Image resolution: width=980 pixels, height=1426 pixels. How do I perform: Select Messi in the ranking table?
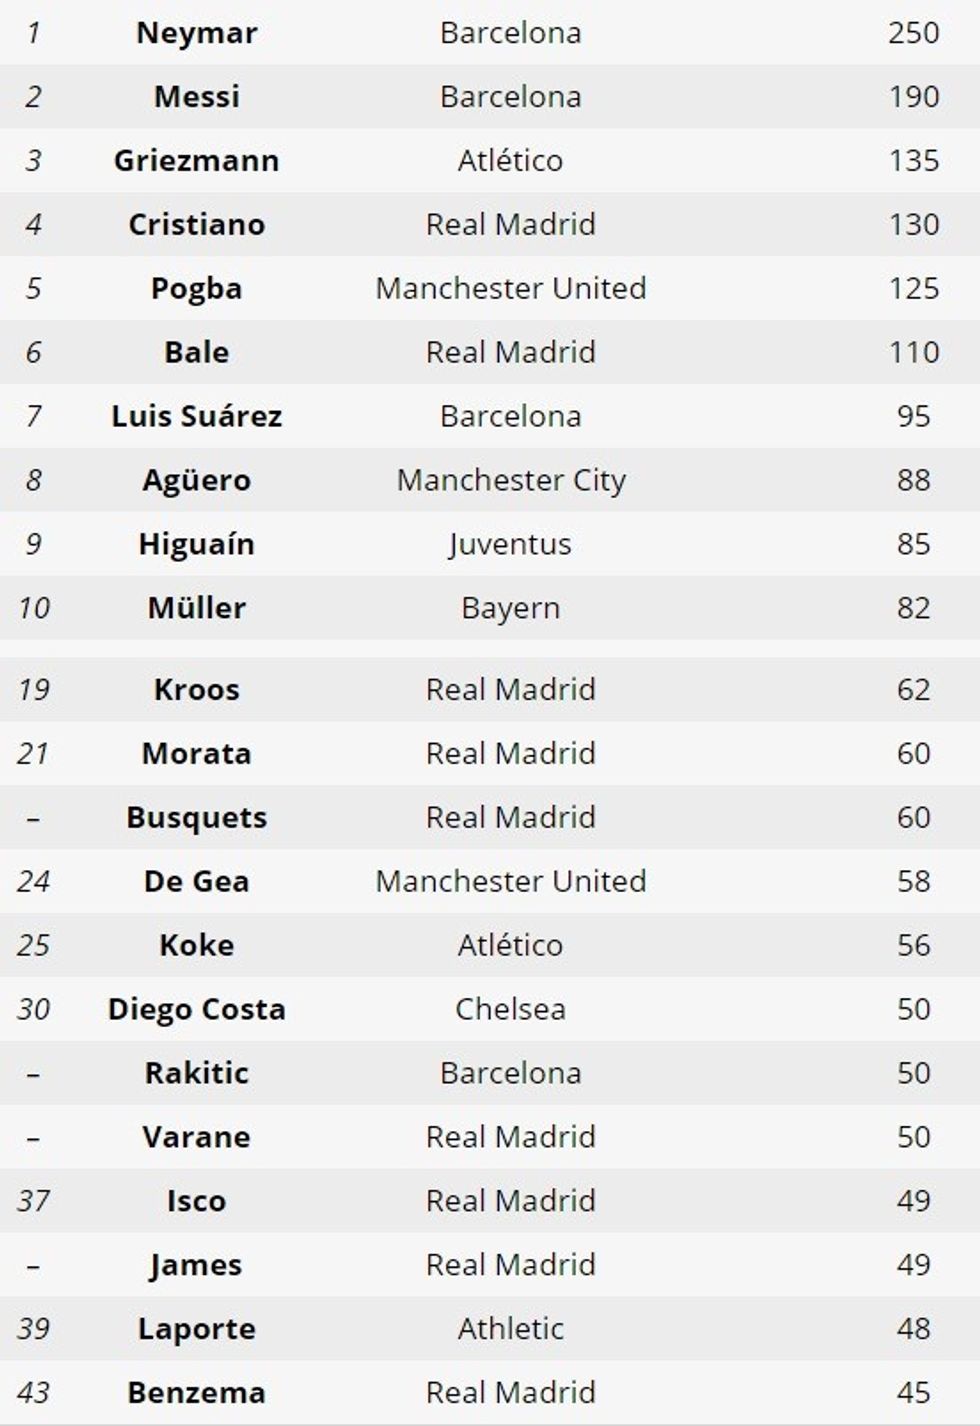[196, 97]
